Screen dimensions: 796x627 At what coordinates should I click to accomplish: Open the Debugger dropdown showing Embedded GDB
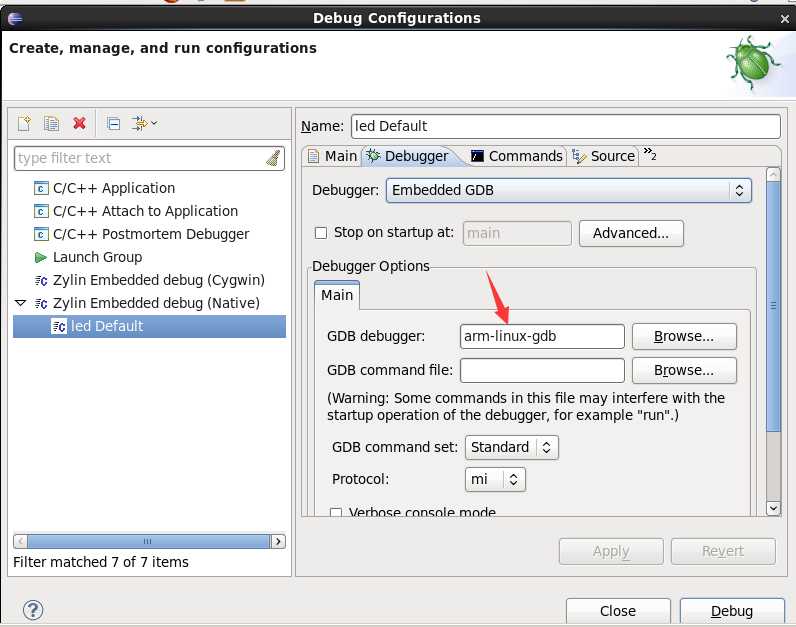pyautogui.click(x=569, y=190)
